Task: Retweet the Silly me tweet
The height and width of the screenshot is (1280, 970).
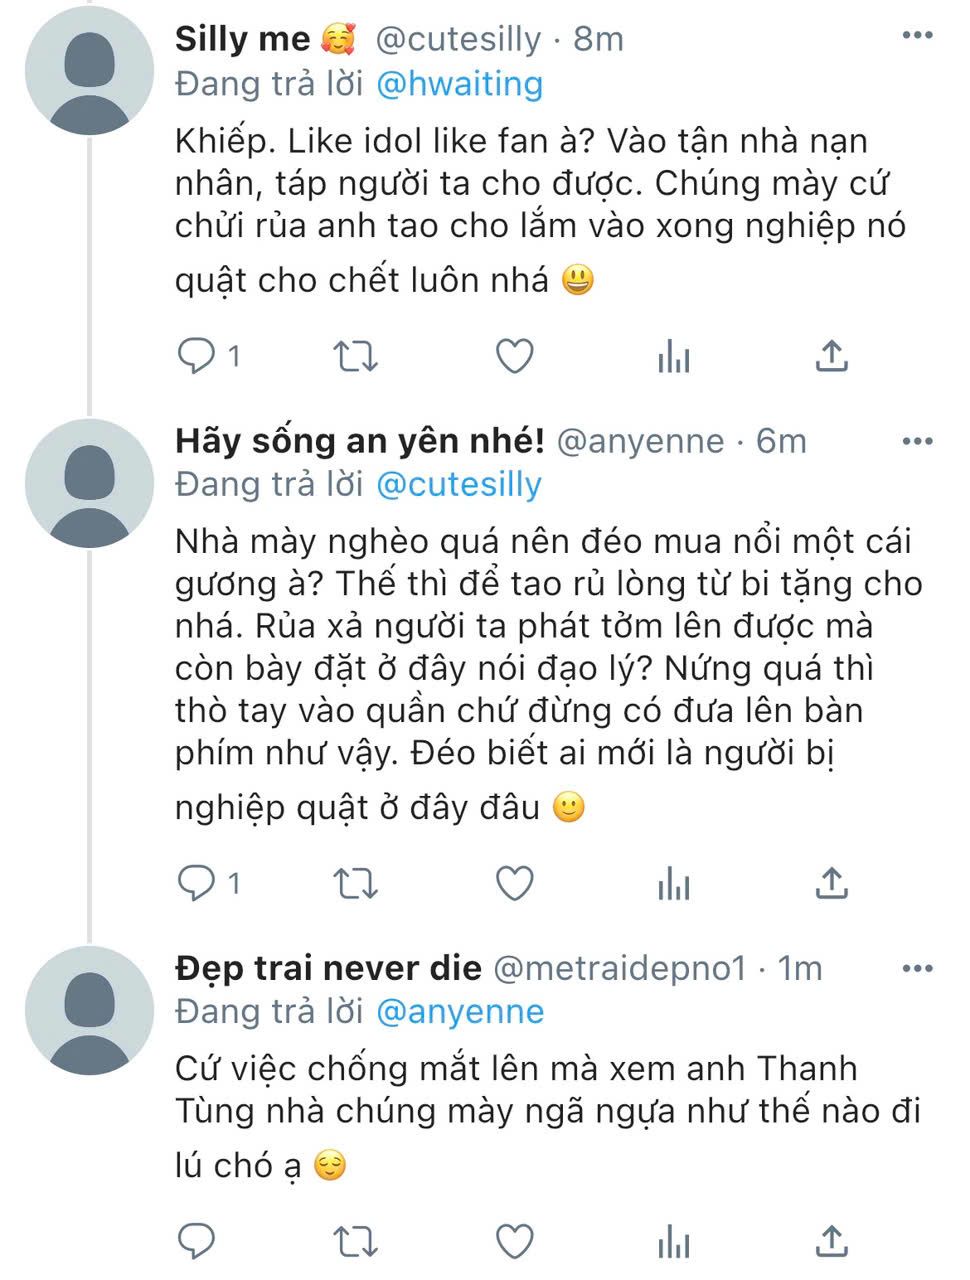Action: tap(355, 356)
